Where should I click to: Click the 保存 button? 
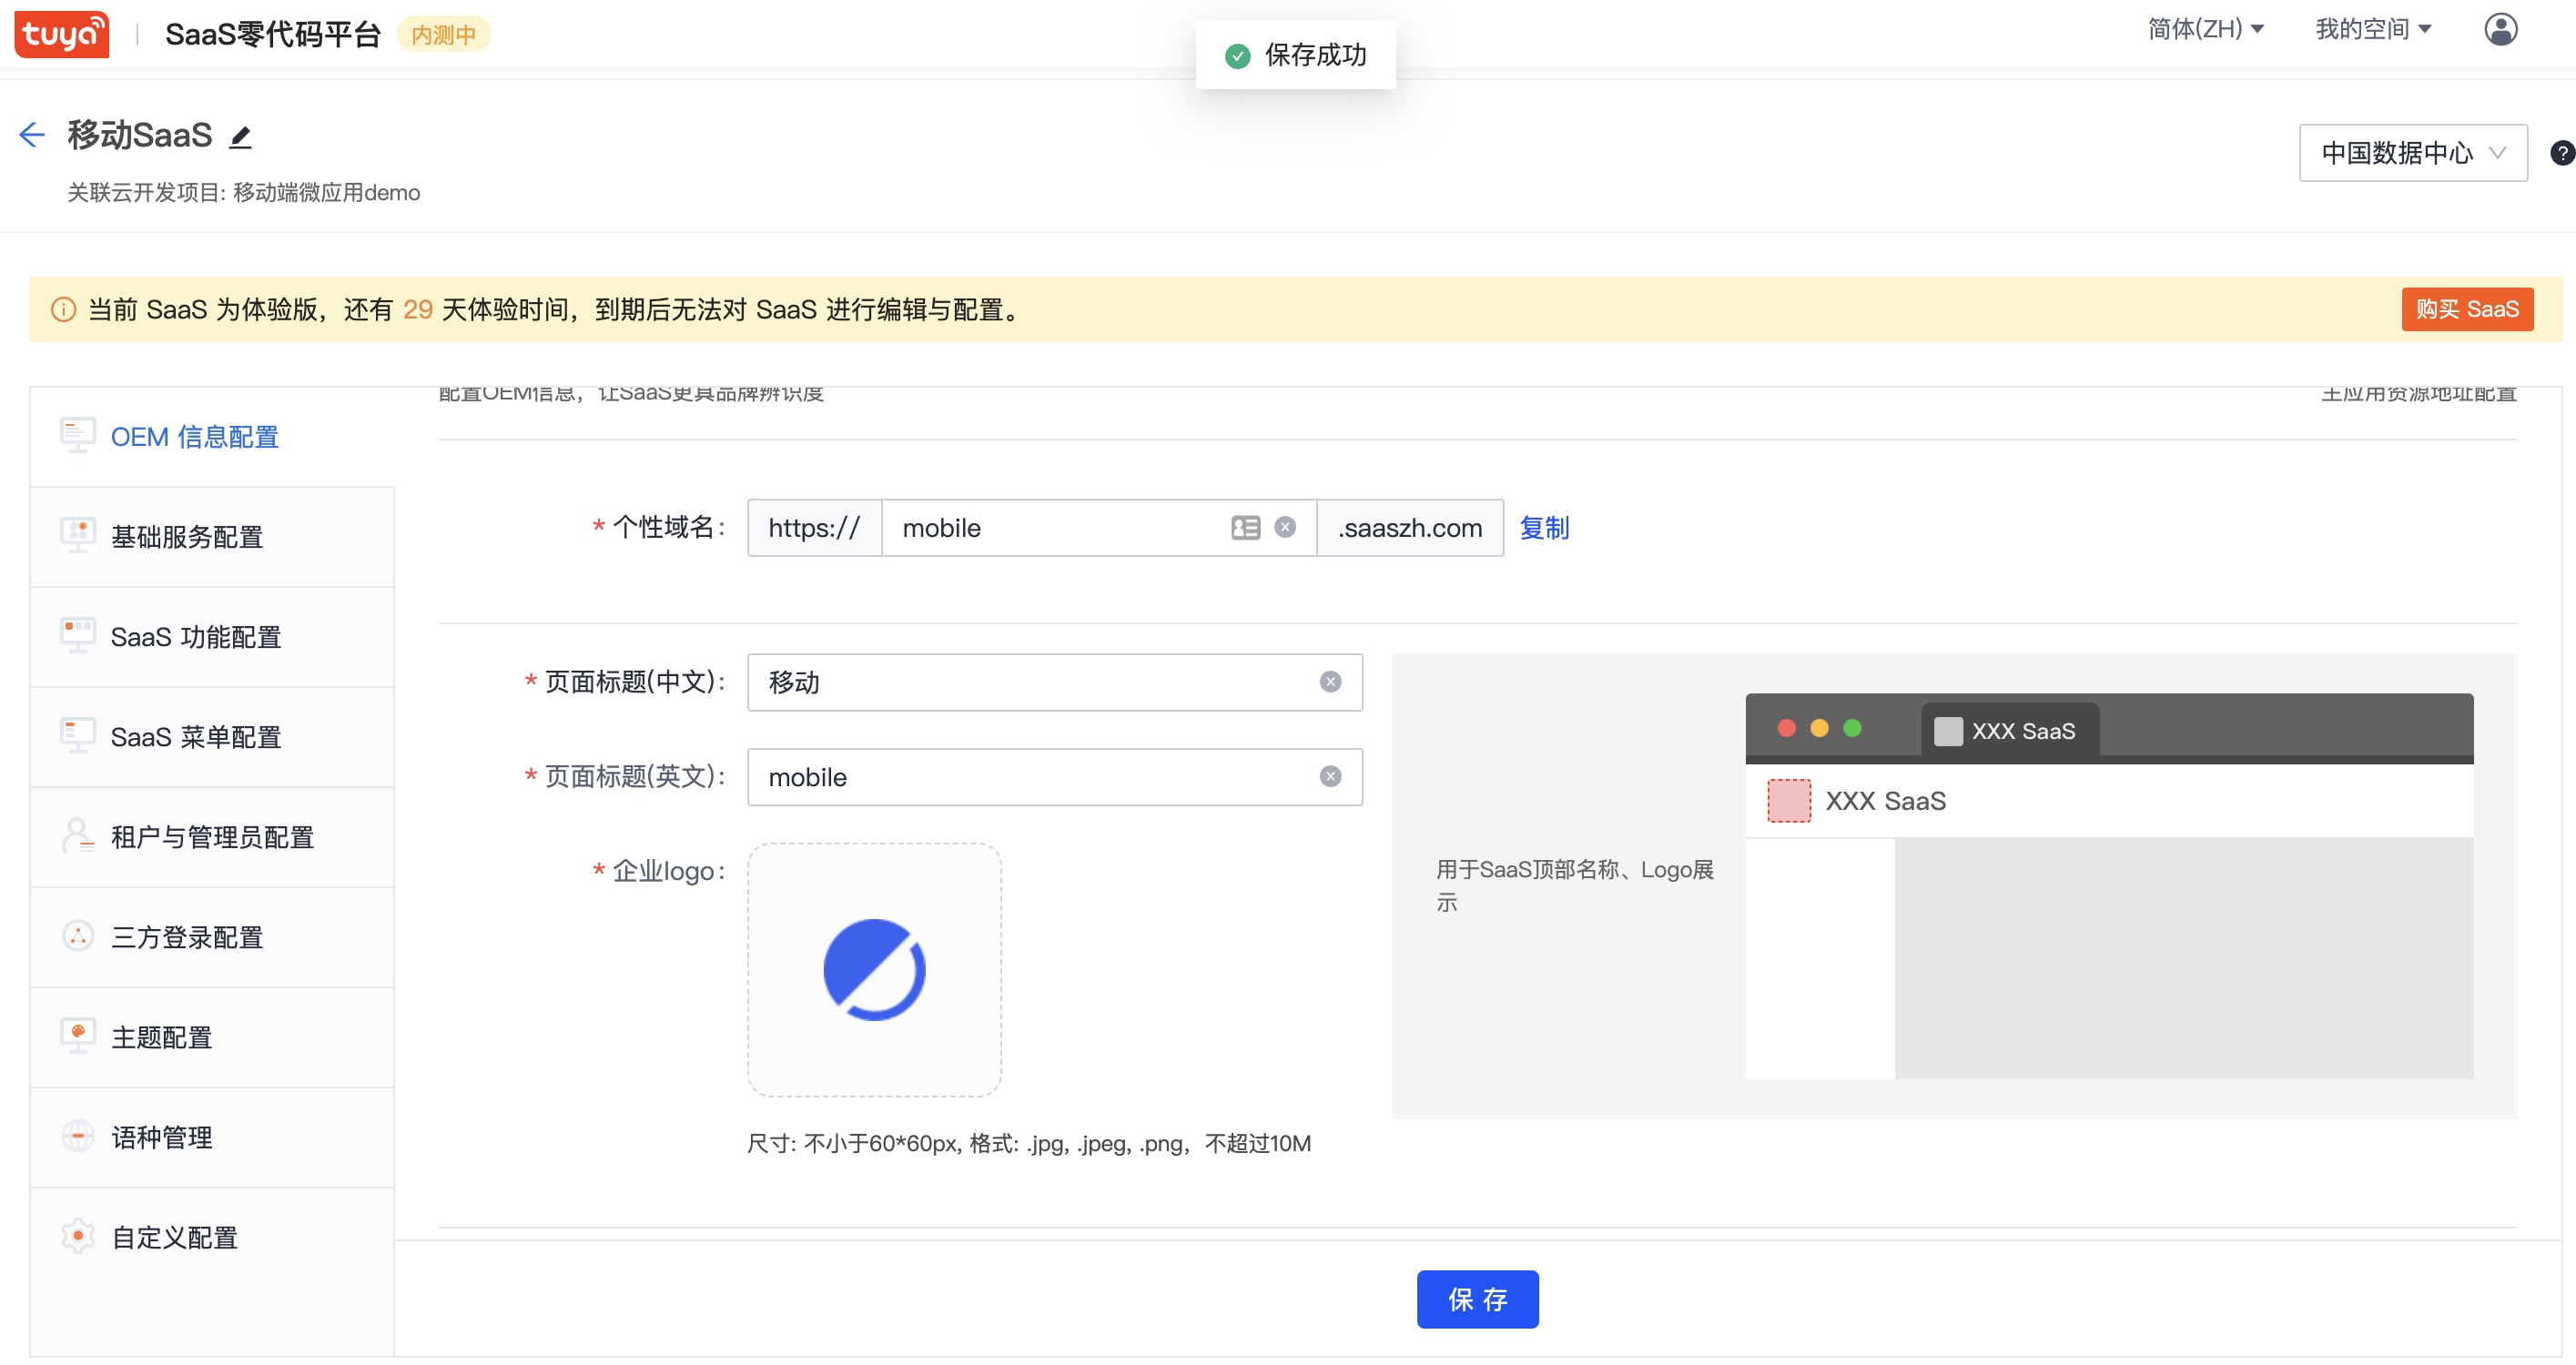pos(1477,1299)
